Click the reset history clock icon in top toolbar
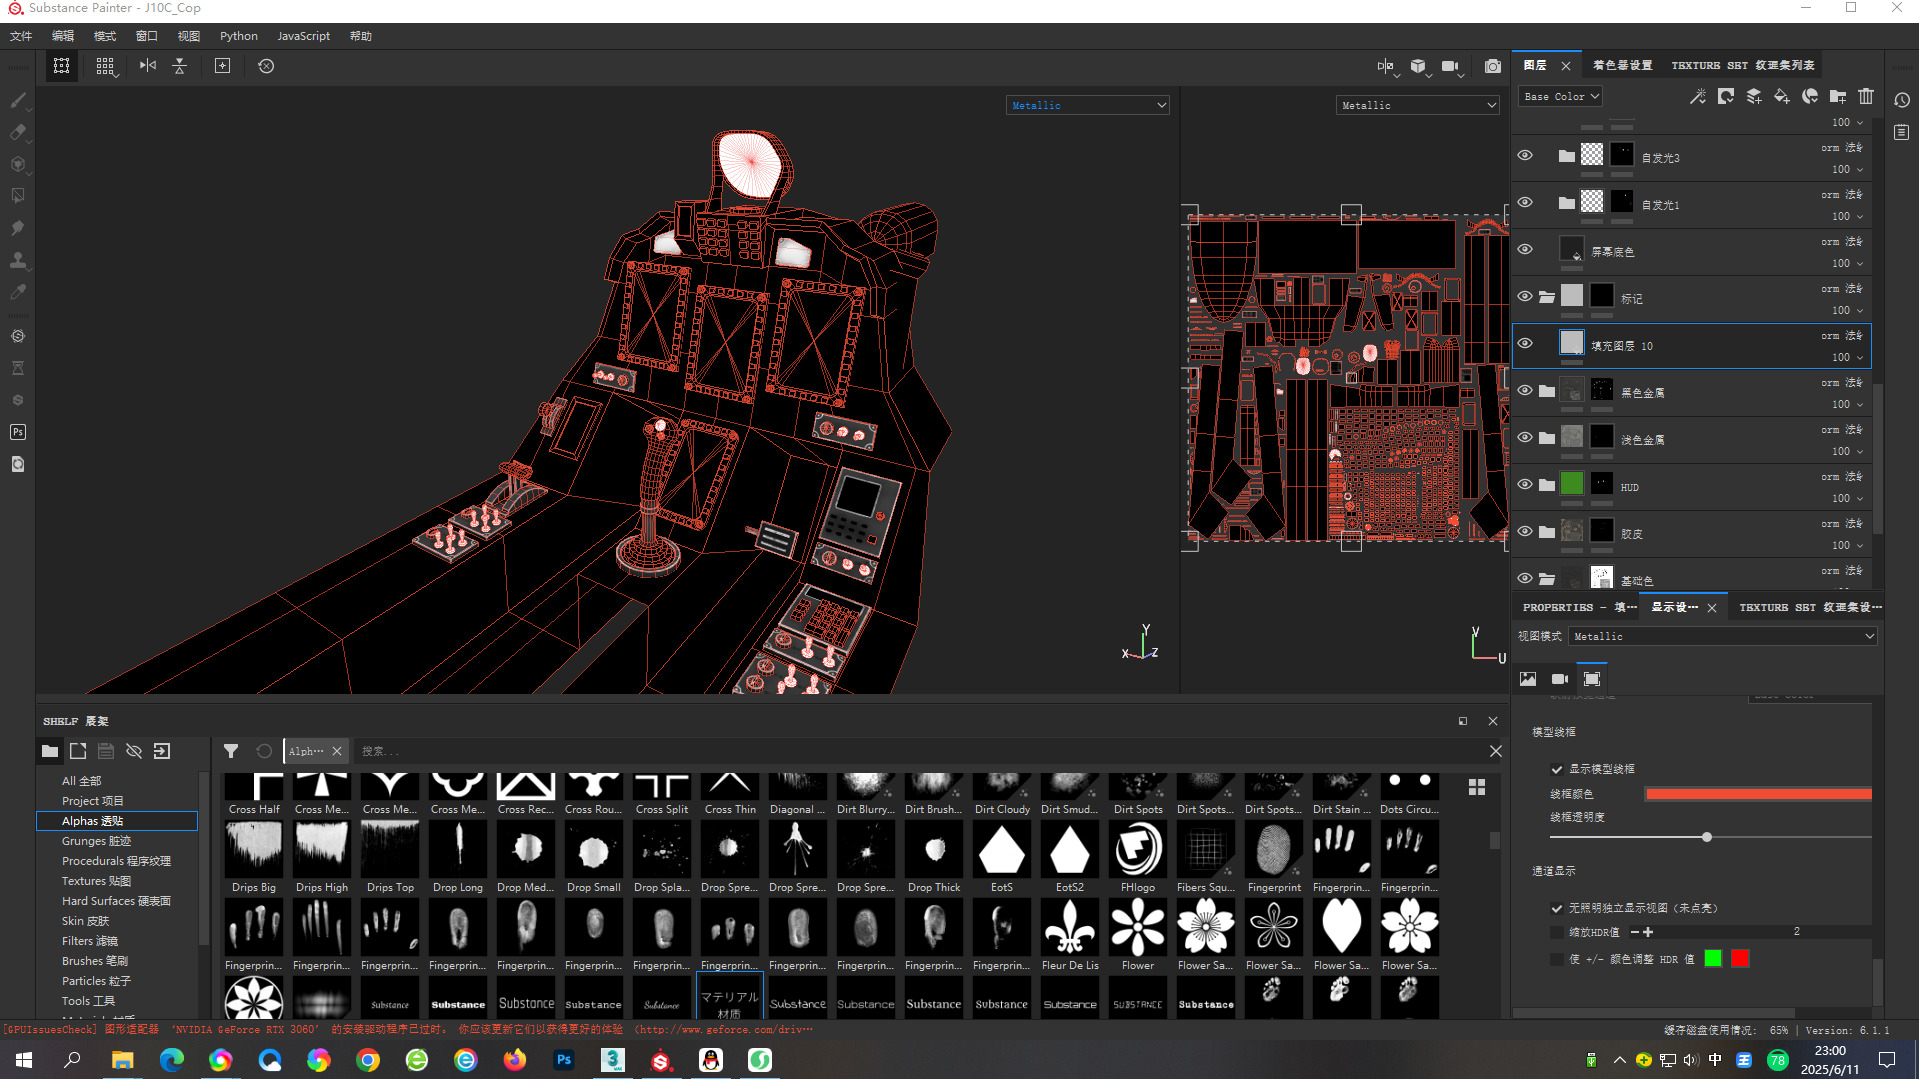1919x1079 pixels. click(266, 66)
